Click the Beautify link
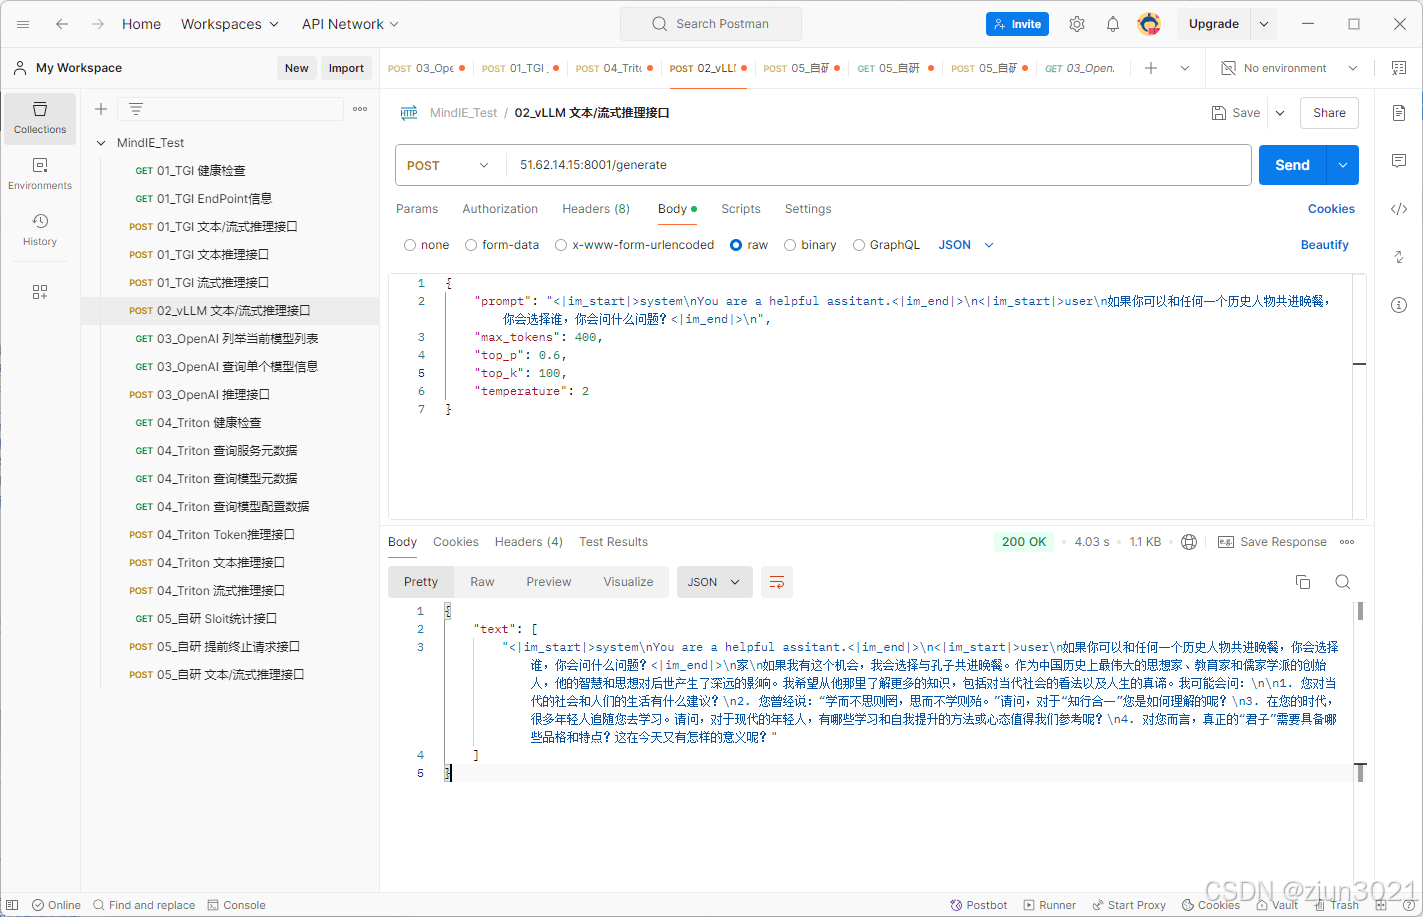This screenshot has width=1423, height=917. tap(1324, 245)
